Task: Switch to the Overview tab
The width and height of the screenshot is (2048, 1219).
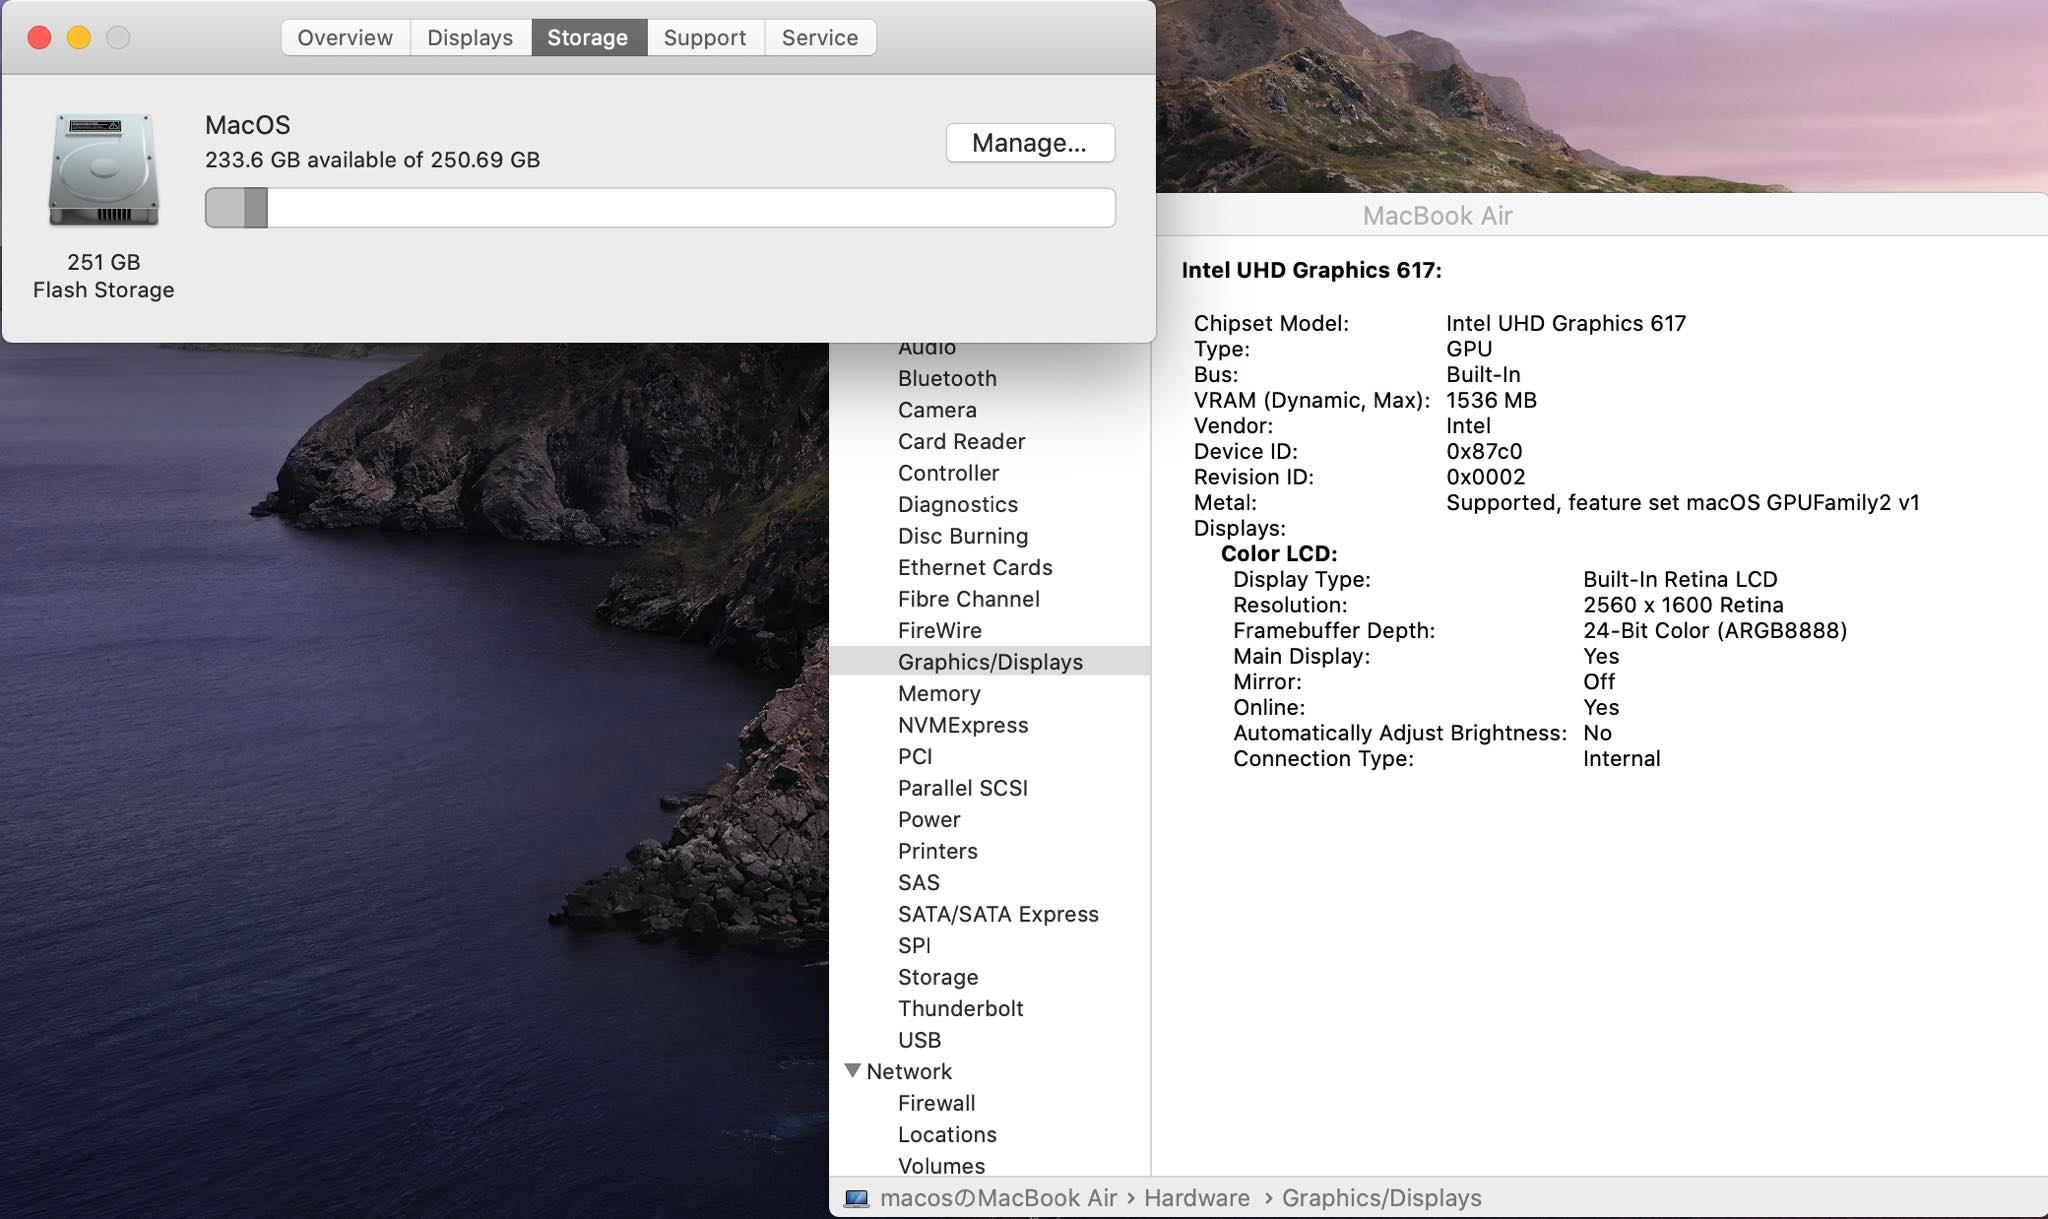Action: [345, 38]
